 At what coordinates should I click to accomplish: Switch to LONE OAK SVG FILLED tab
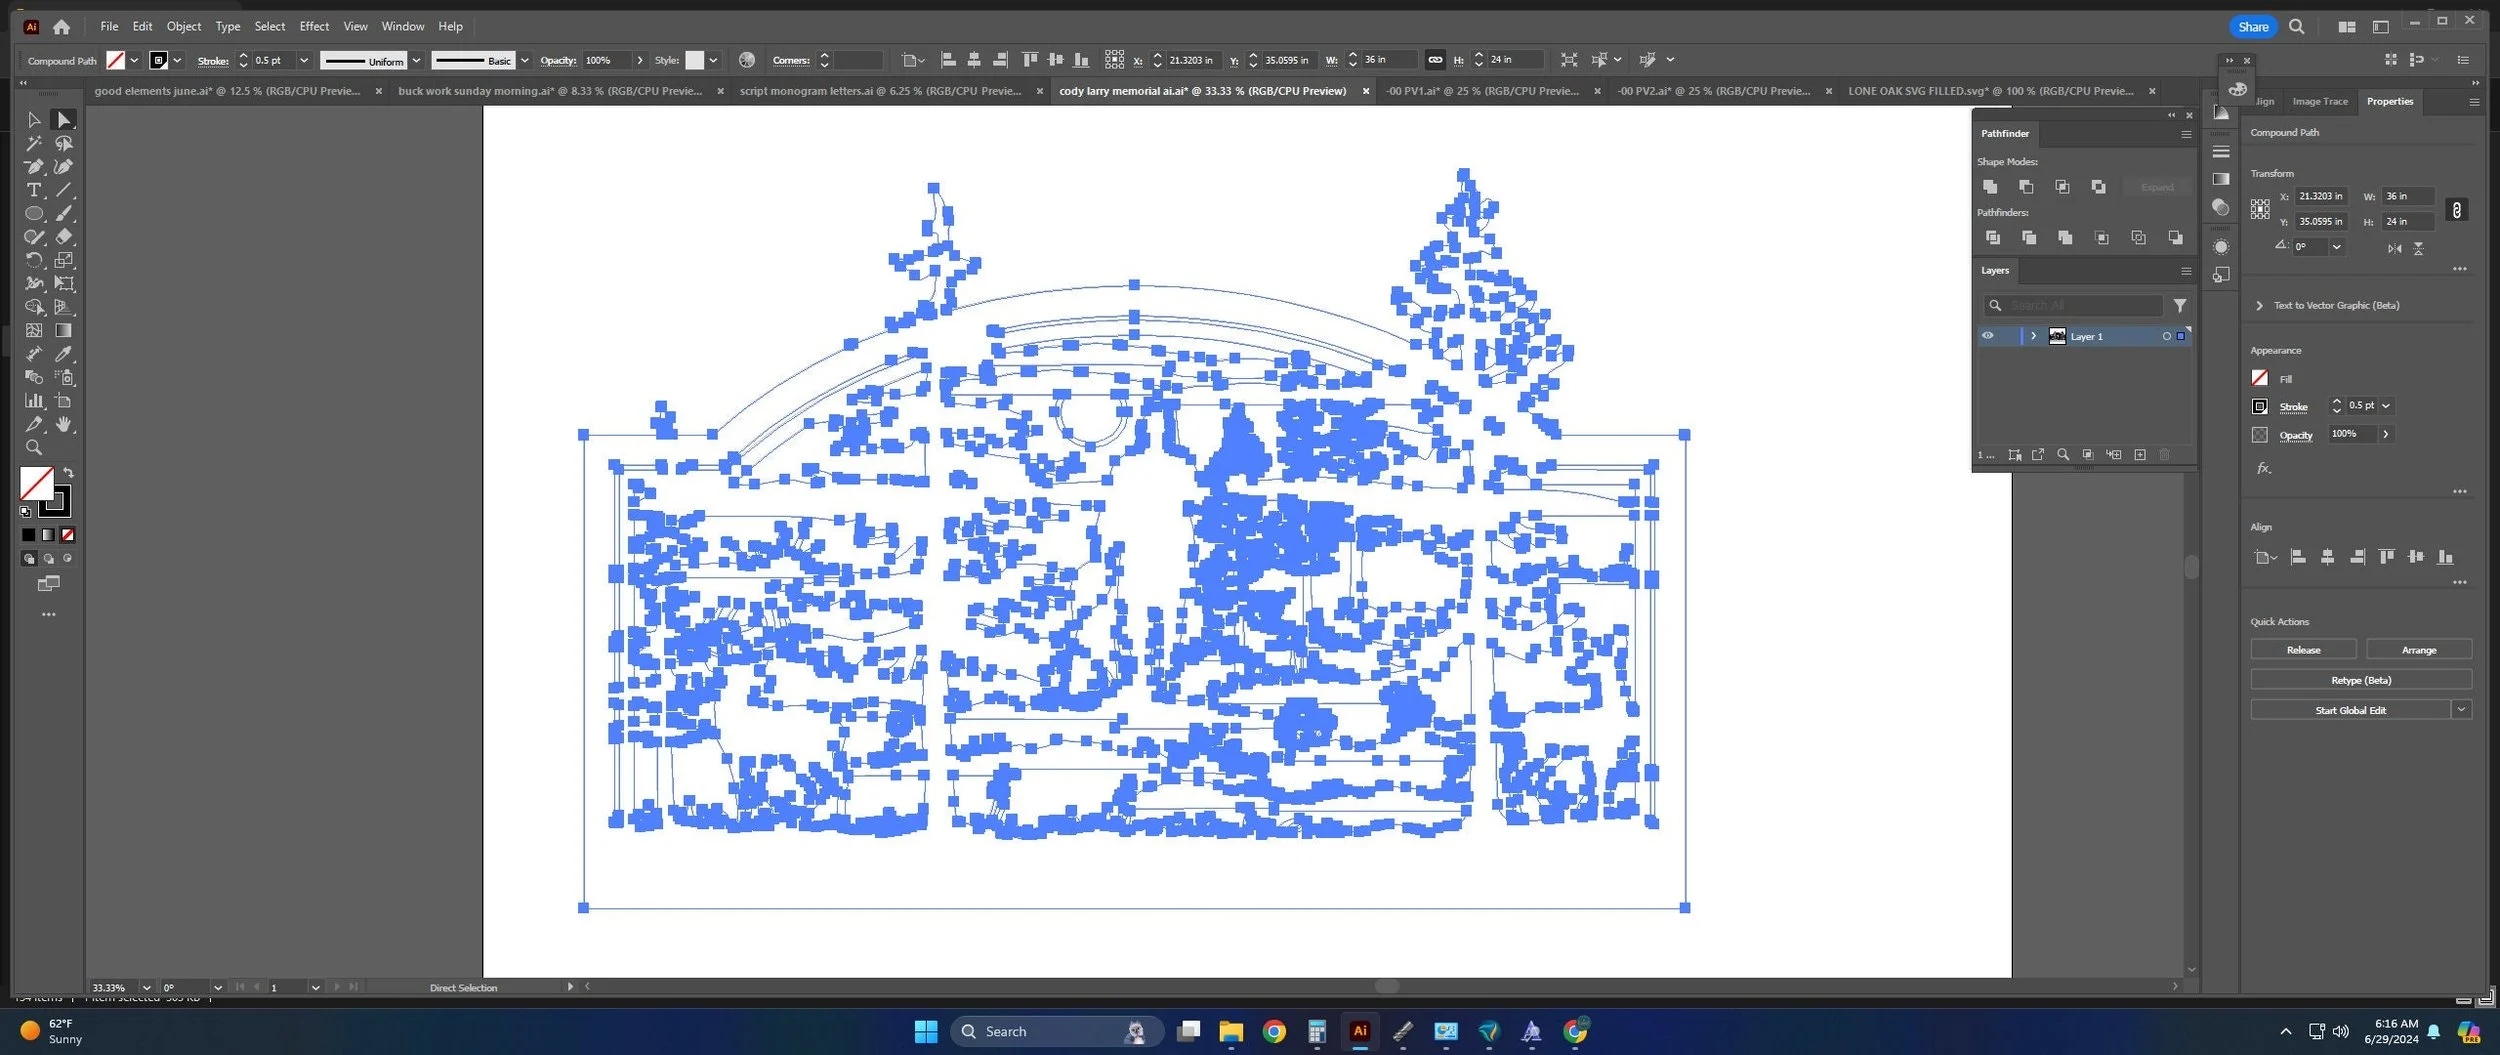click(1990, 91)
